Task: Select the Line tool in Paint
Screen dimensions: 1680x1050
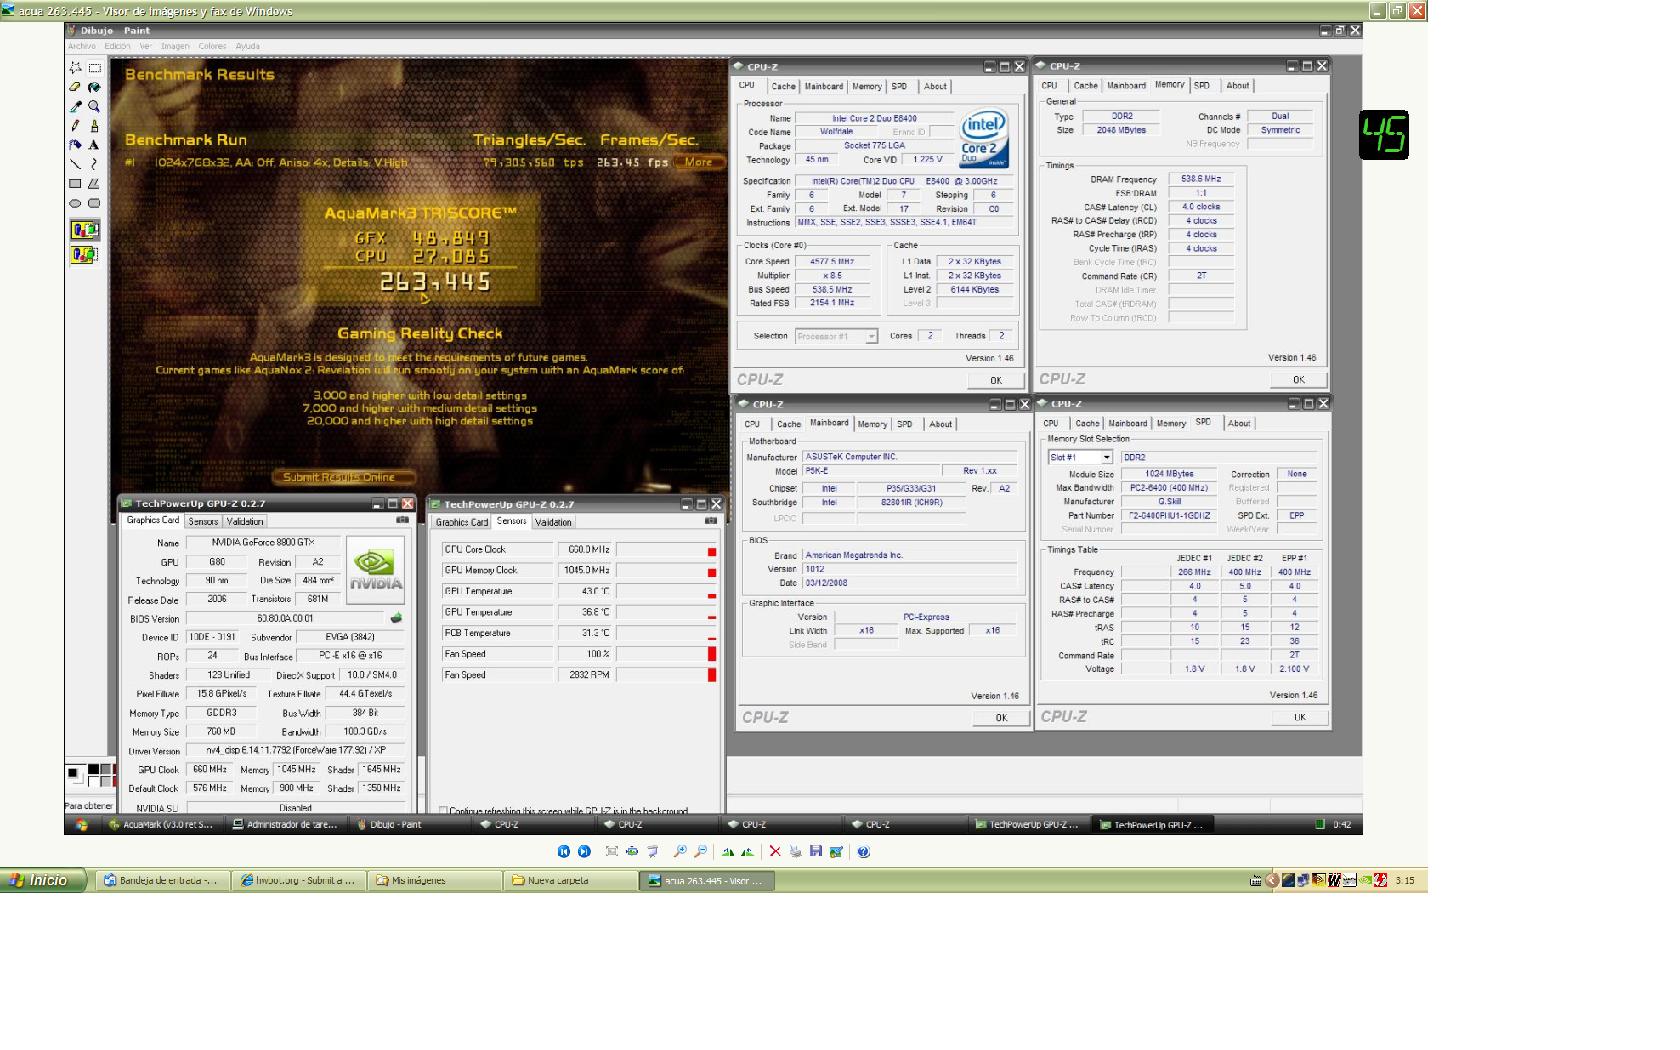Action: click(x=75, y=164)
